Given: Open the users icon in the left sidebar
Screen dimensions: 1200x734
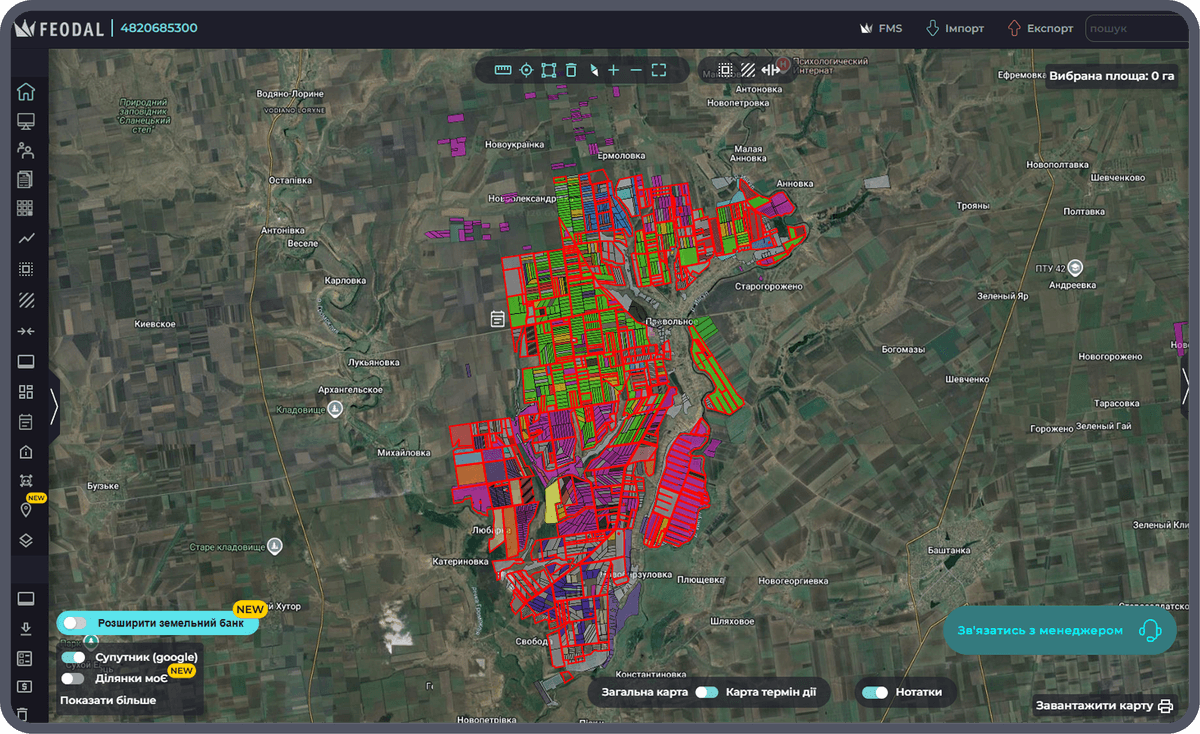Looking at the screenshot, I should [26, 151].
